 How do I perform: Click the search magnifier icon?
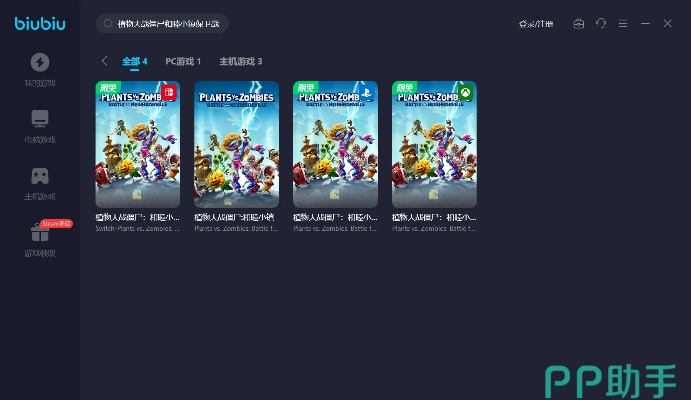click(108, 23)
